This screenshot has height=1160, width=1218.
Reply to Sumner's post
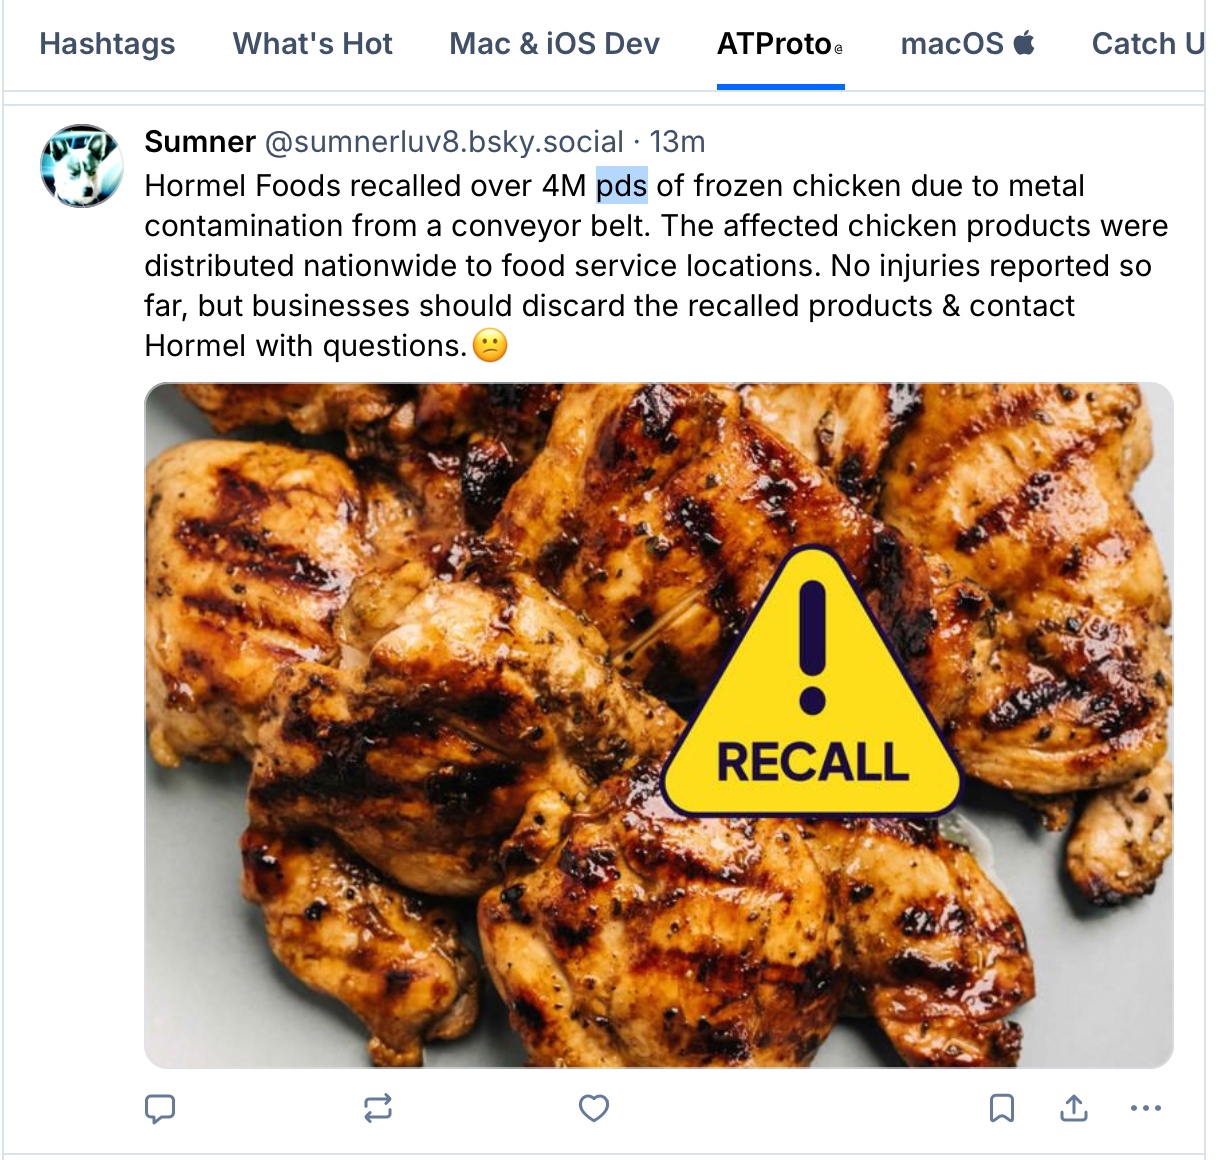[x=160, y=1108]
